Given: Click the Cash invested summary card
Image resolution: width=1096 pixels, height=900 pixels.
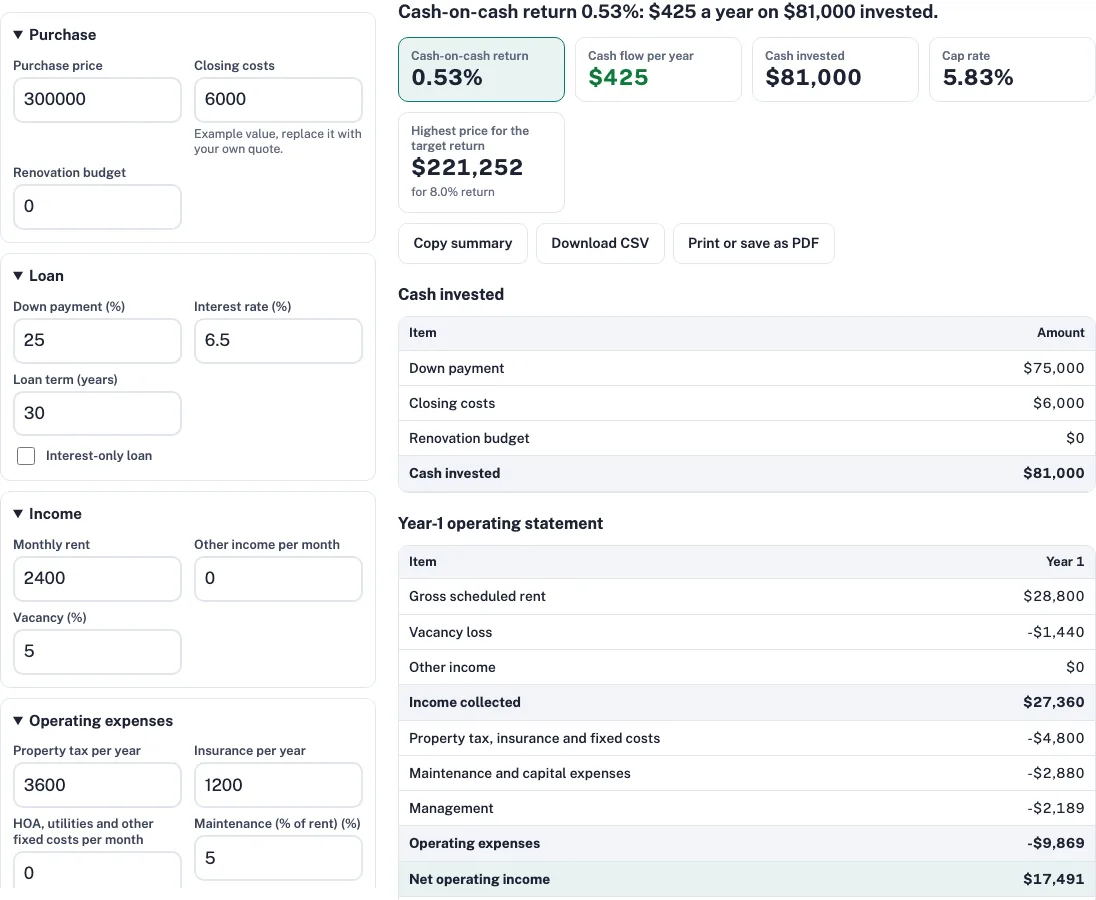Looking at the screenshot, I should click(835, 69).
